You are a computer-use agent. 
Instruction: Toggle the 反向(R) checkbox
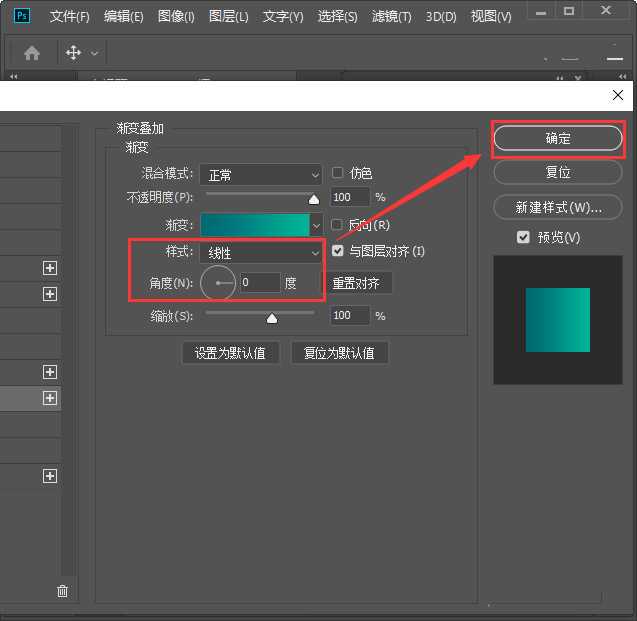pyautogui.click(x=338, y=225)
